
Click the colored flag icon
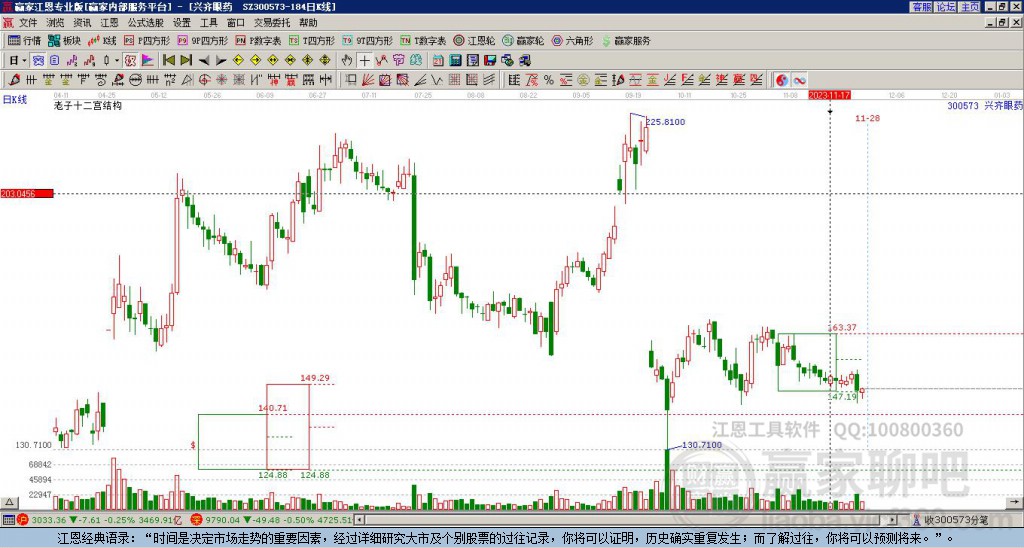point(148,61)
